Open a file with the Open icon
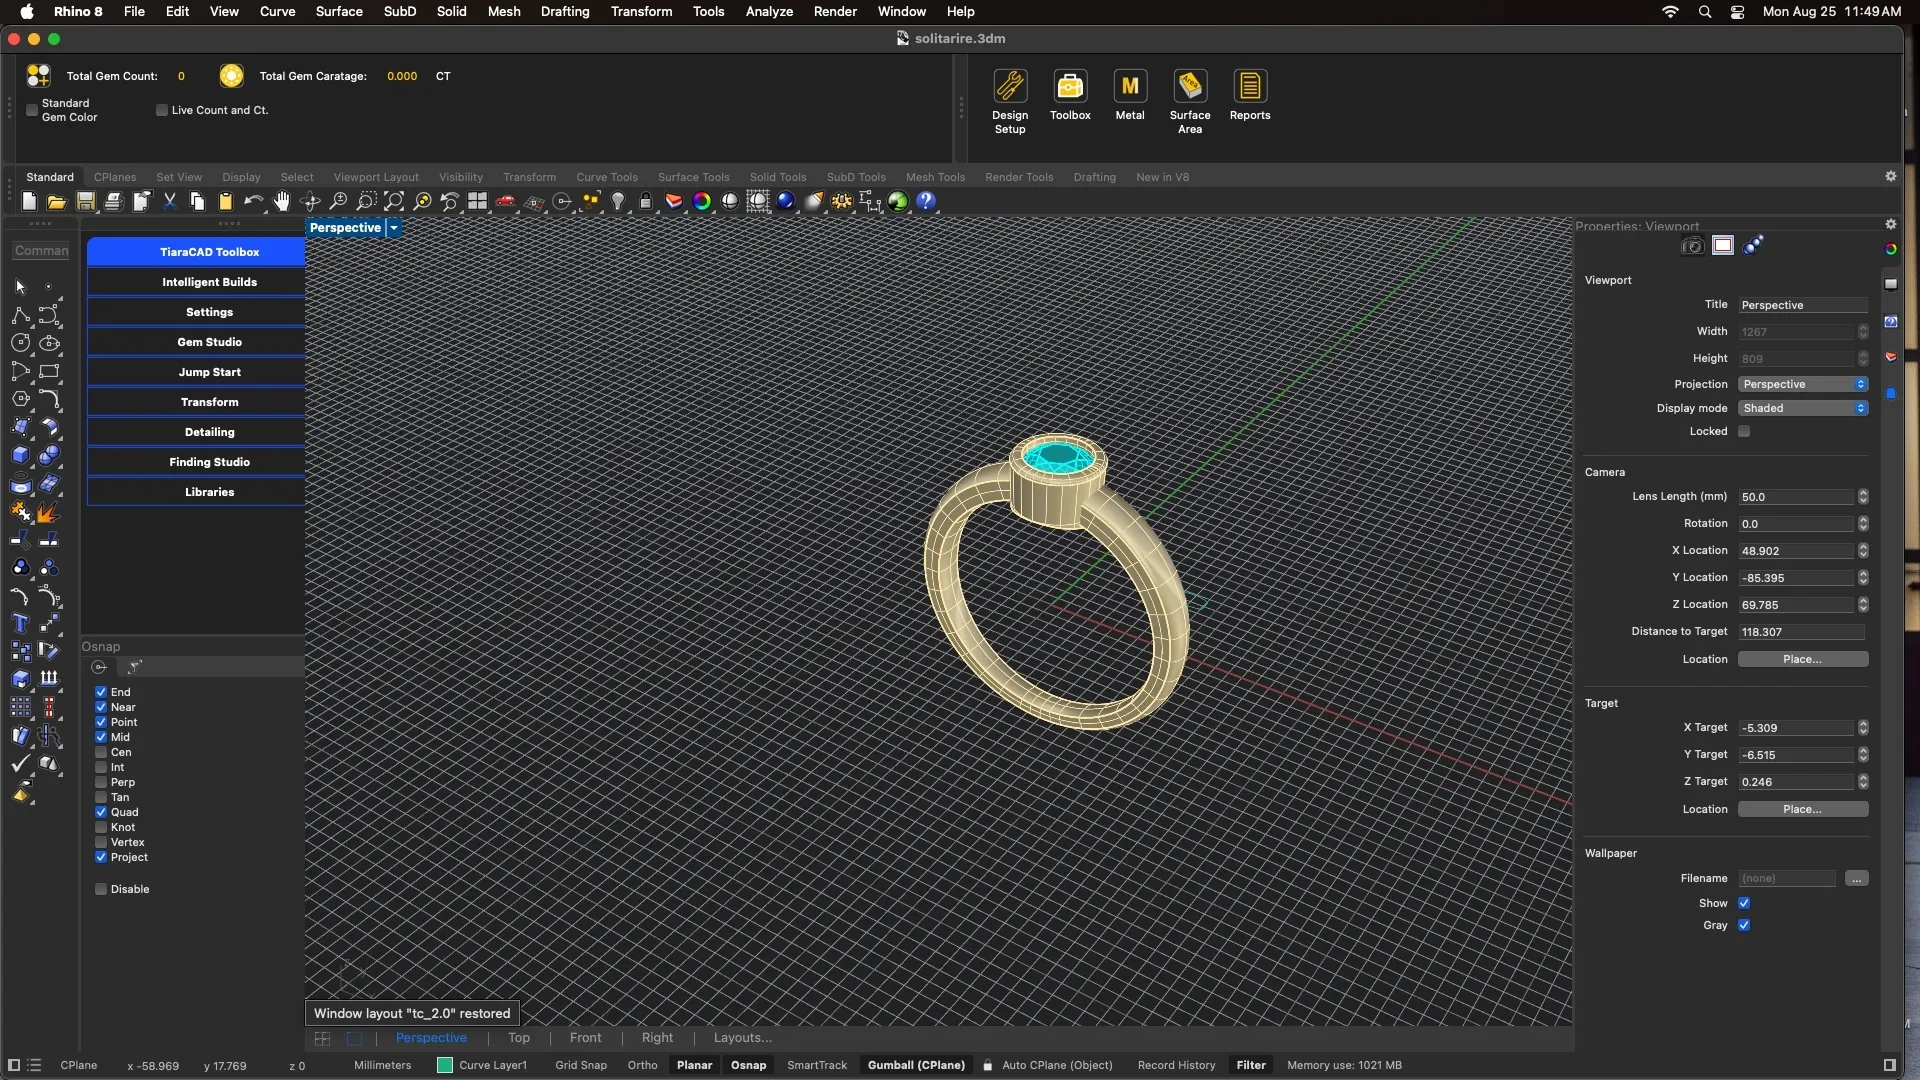 pyautogui.click(x=56, y=201)
